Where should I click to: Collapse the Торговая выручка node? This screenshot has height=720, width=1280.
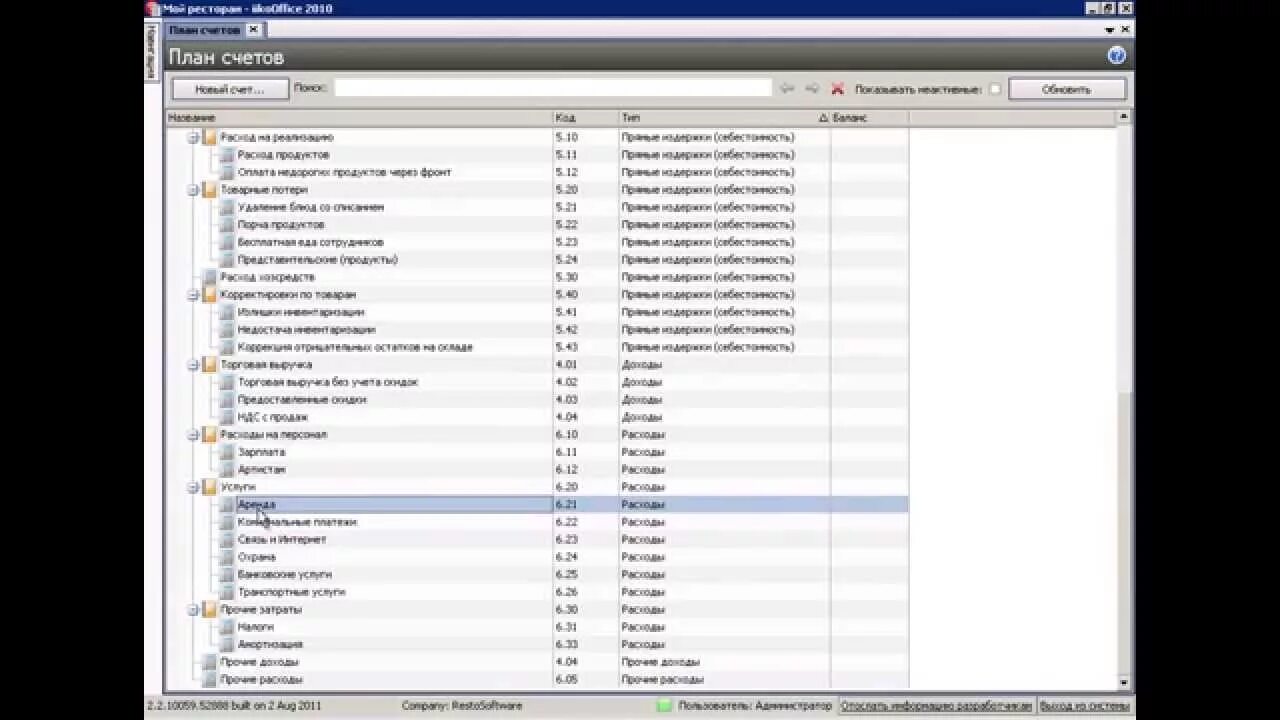(x=194, y=364)
